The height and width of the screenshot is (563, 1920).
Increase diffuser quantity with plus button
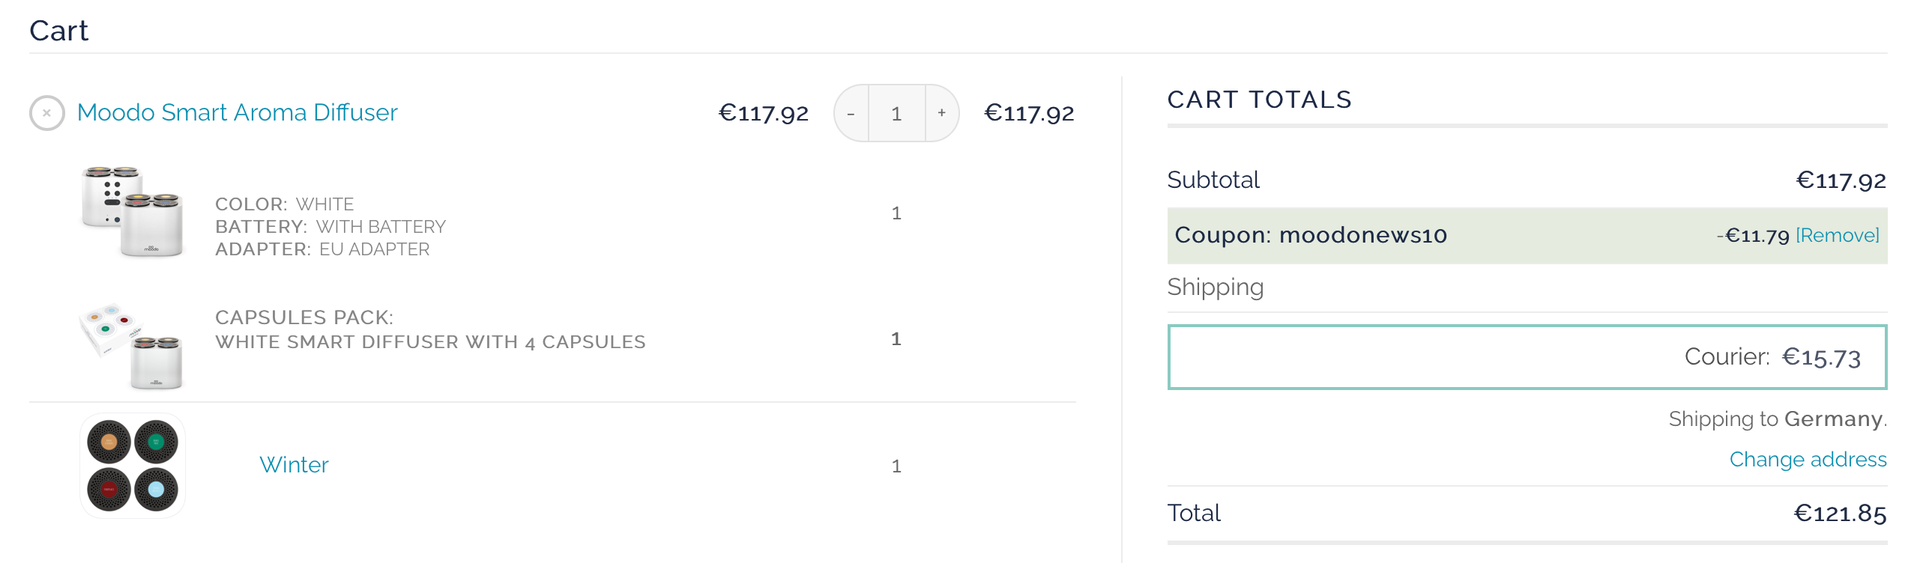[x=941, y=113]
